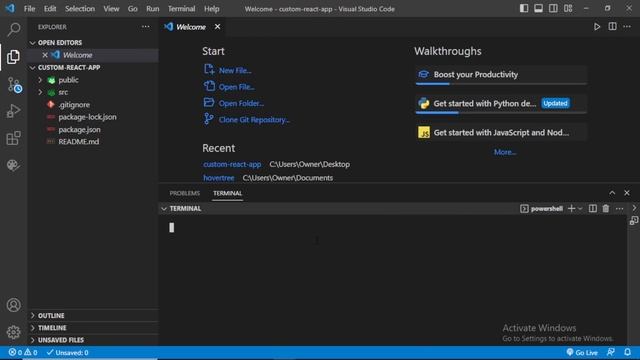
Task: Click Unsaved: 0 status bar item
Action: click(x=67, y=353)
